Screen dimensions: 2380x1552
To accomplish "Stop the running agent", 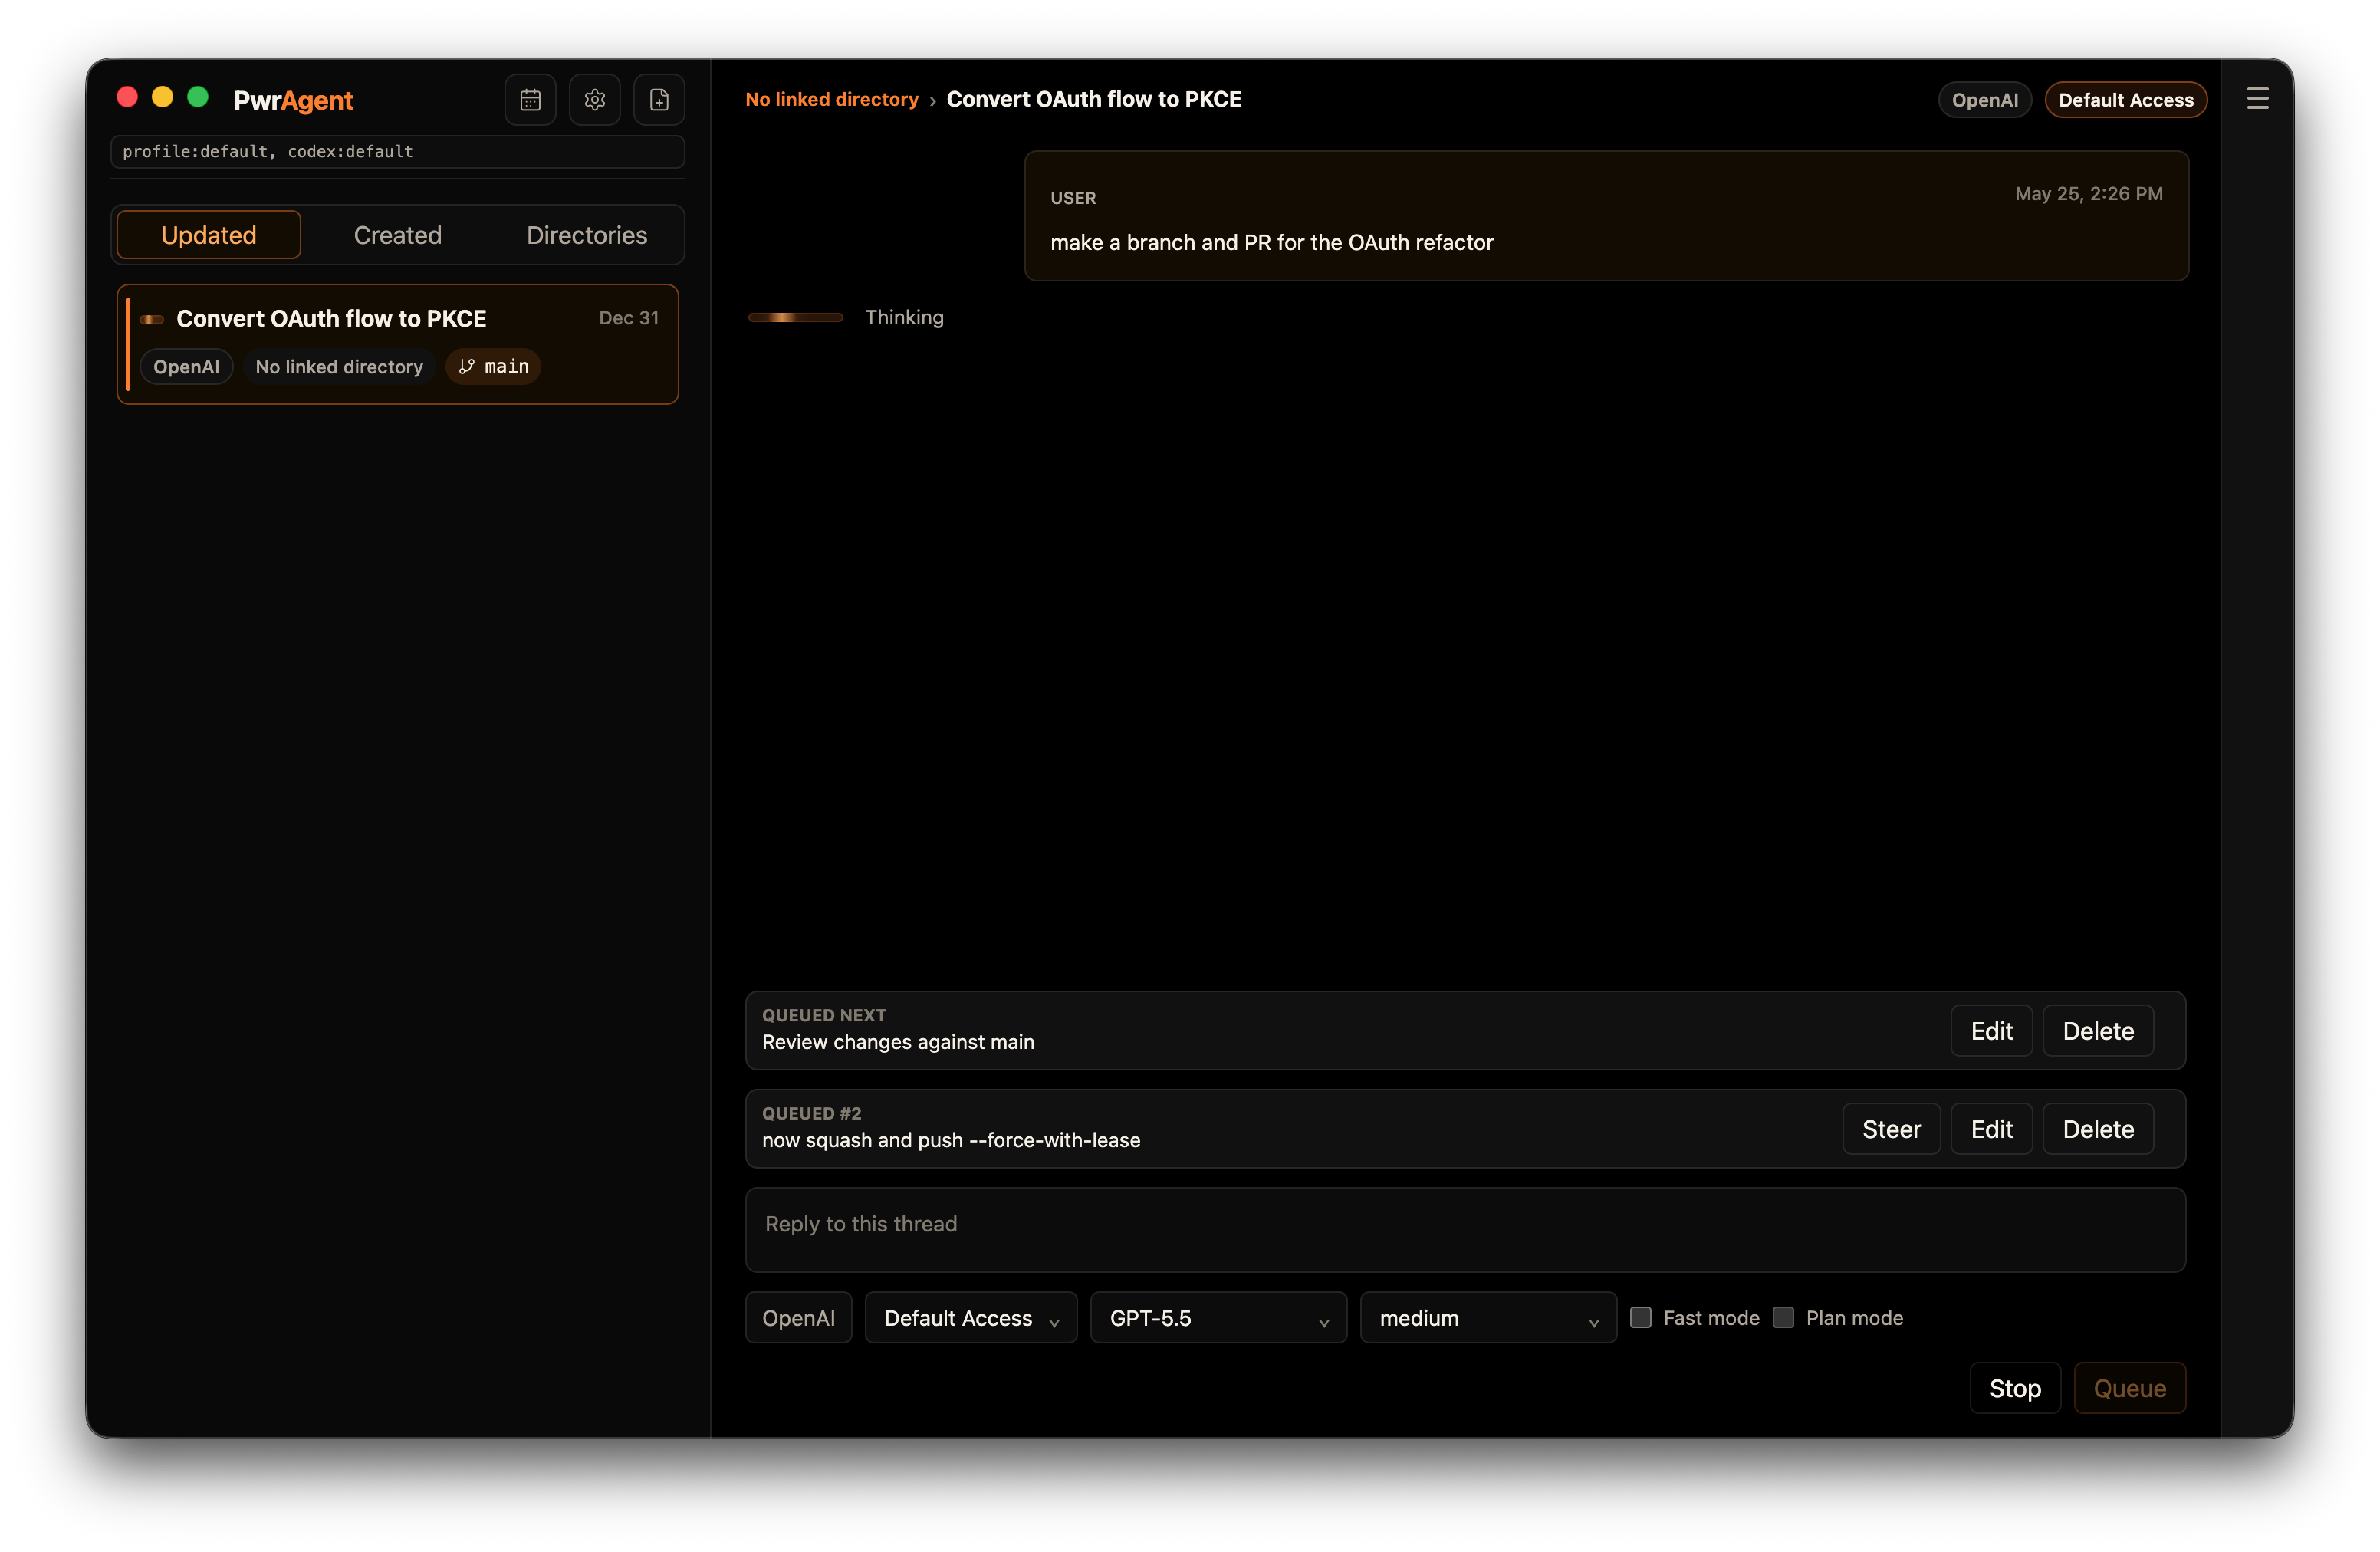I will pyautogui.click(x=2015, y=1388).
